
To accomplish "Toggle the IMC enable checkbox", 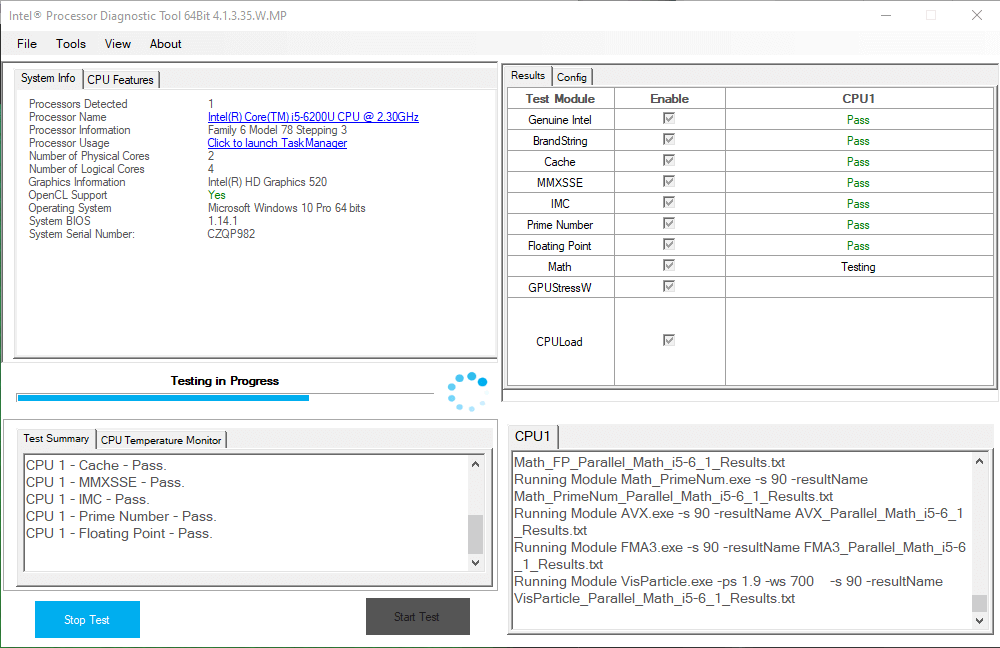I will coord(669,203).
